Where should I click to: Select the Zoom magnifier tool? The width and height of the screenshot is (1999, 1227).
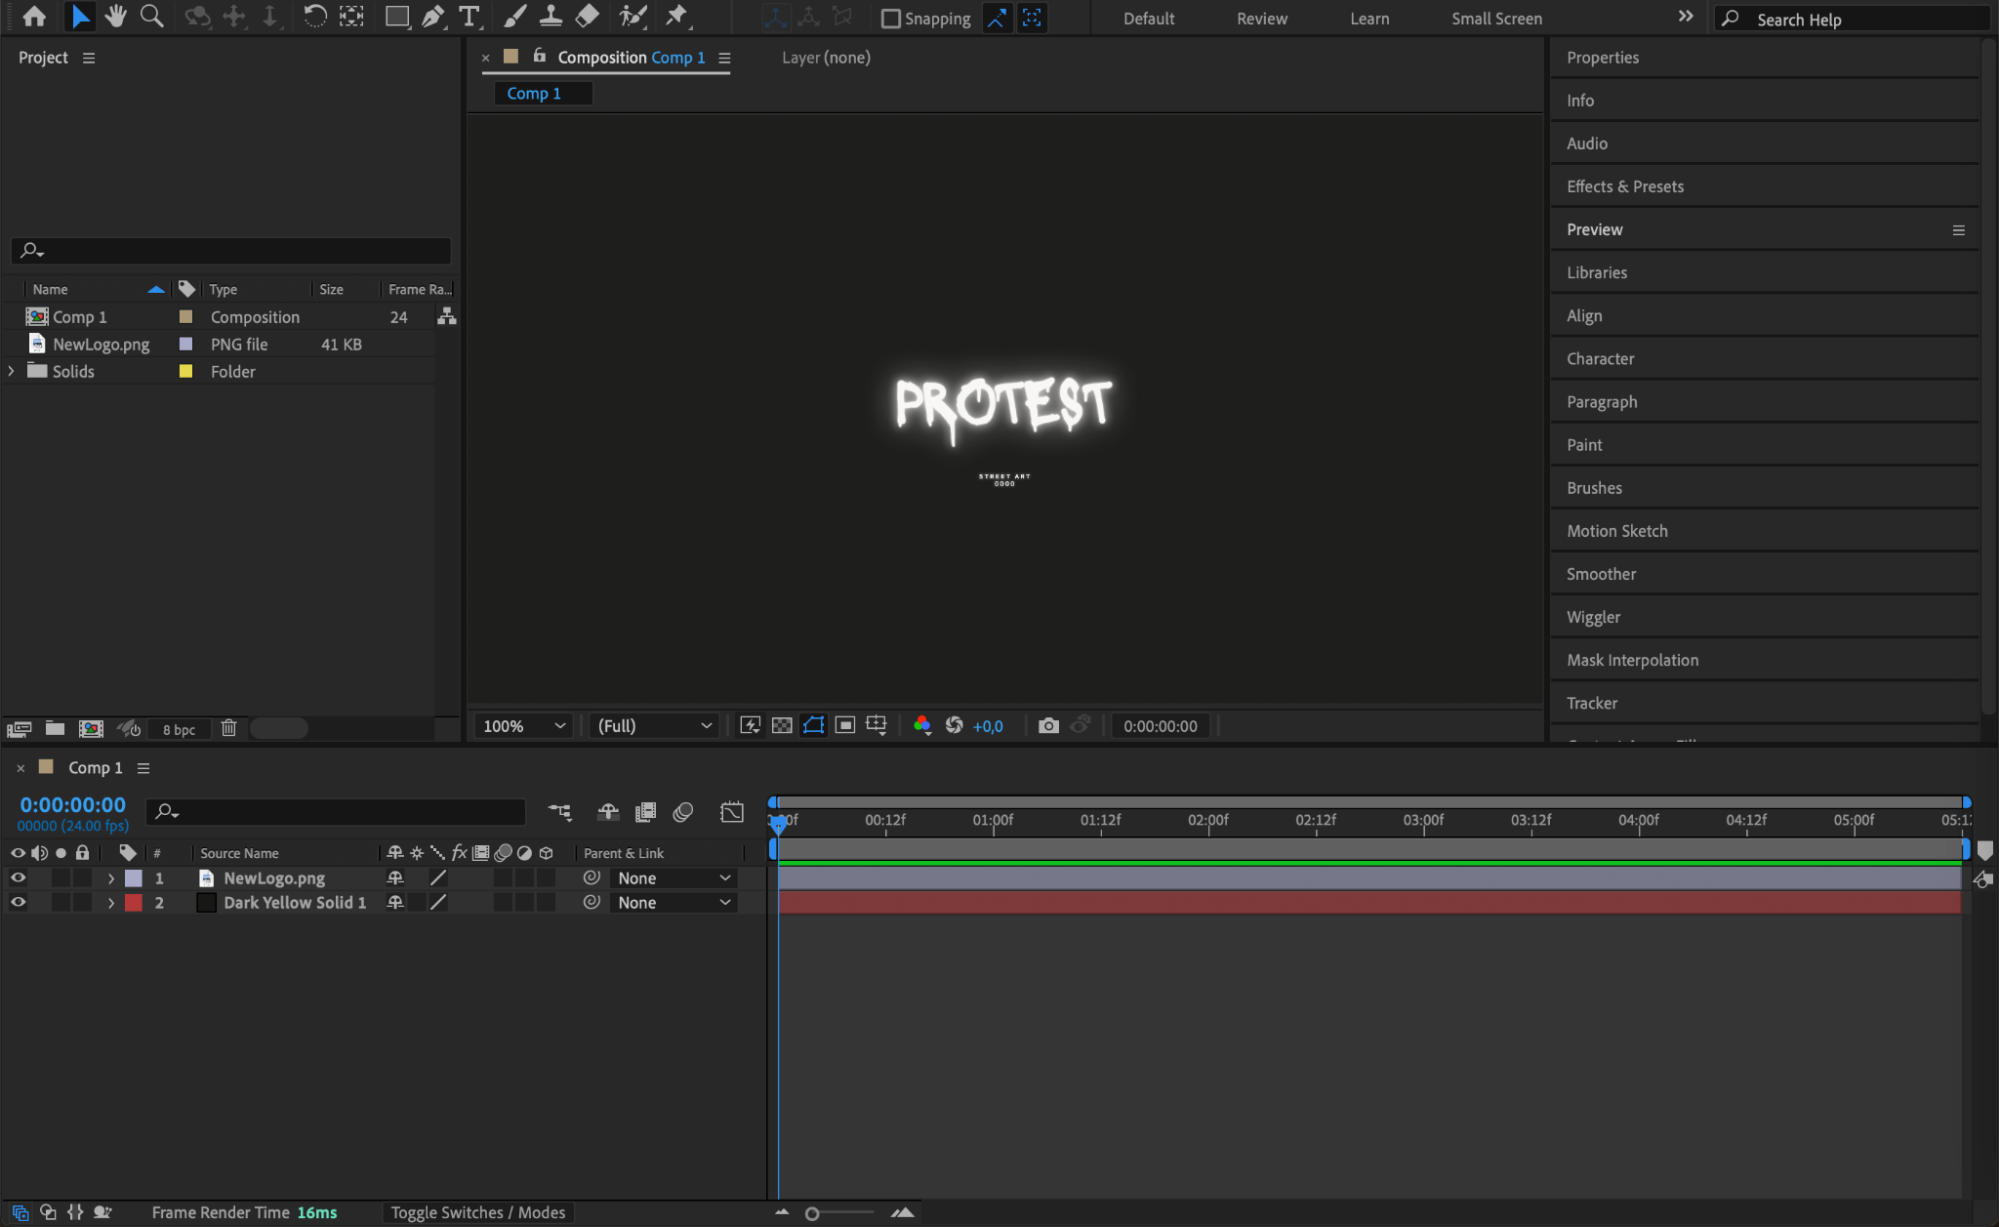[152, 16]
